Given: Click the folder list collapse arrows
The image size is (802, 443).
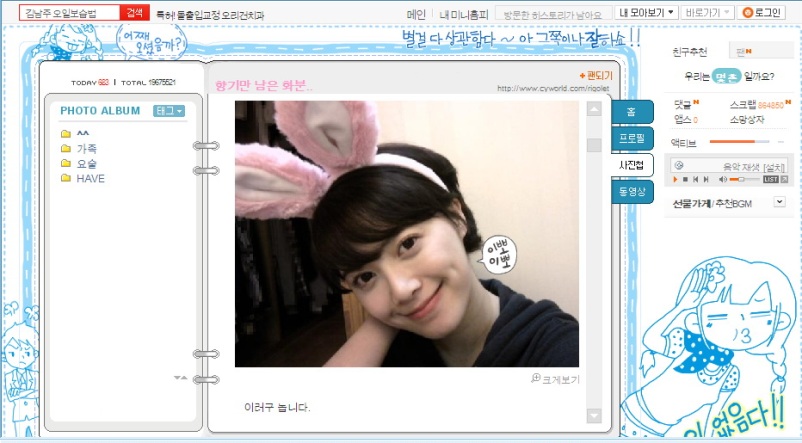Looking at the screenshot, I should pyautogui.click(x=180, y=378).
